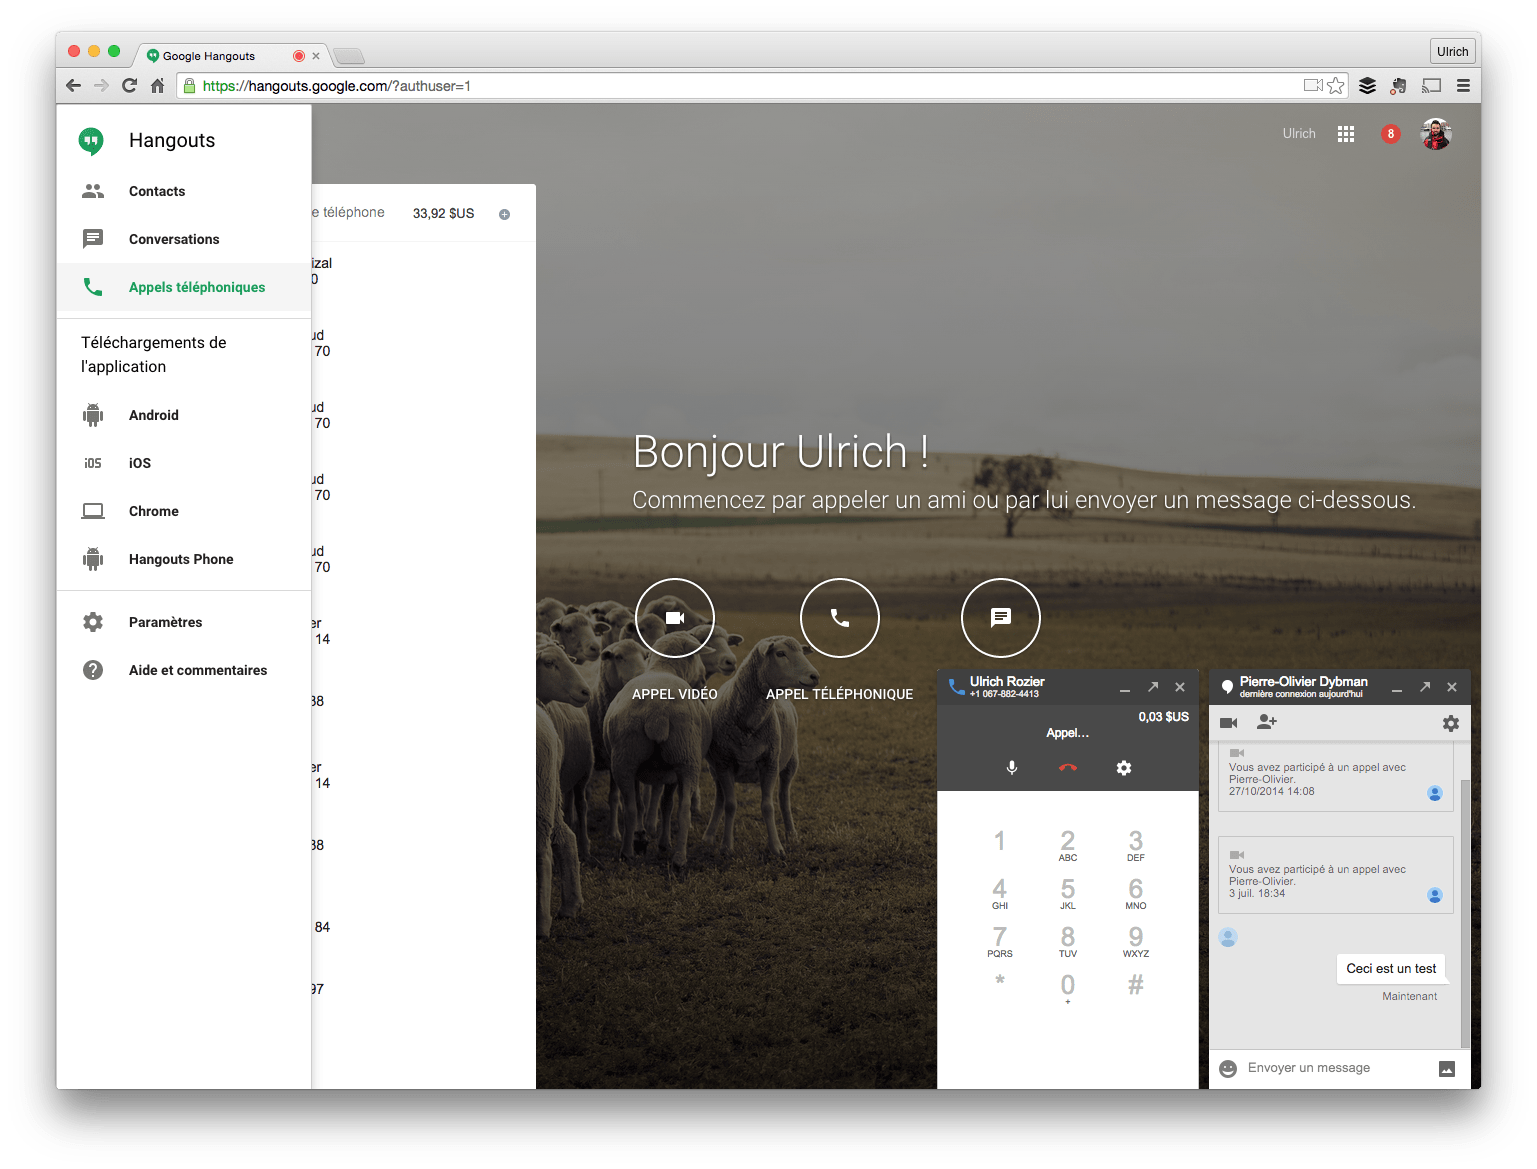Dial digit 6 MNO on the keypad
This screenshot has width=1537, height=1169.
coord(1136,893)
